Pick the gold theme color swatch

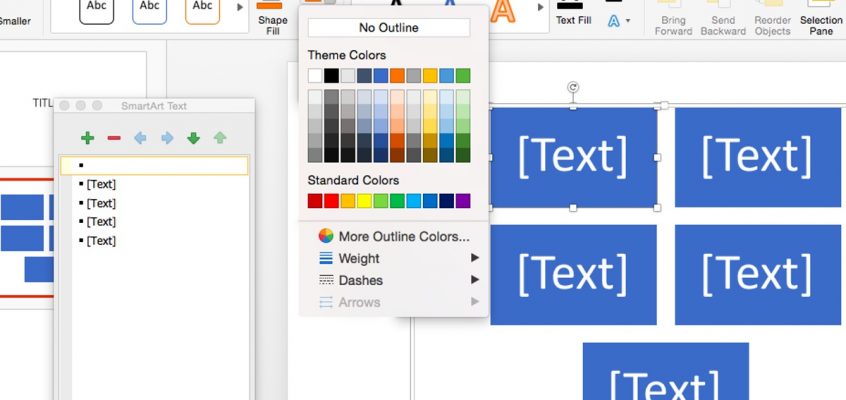pyautogui.click(x=430, y=75)
